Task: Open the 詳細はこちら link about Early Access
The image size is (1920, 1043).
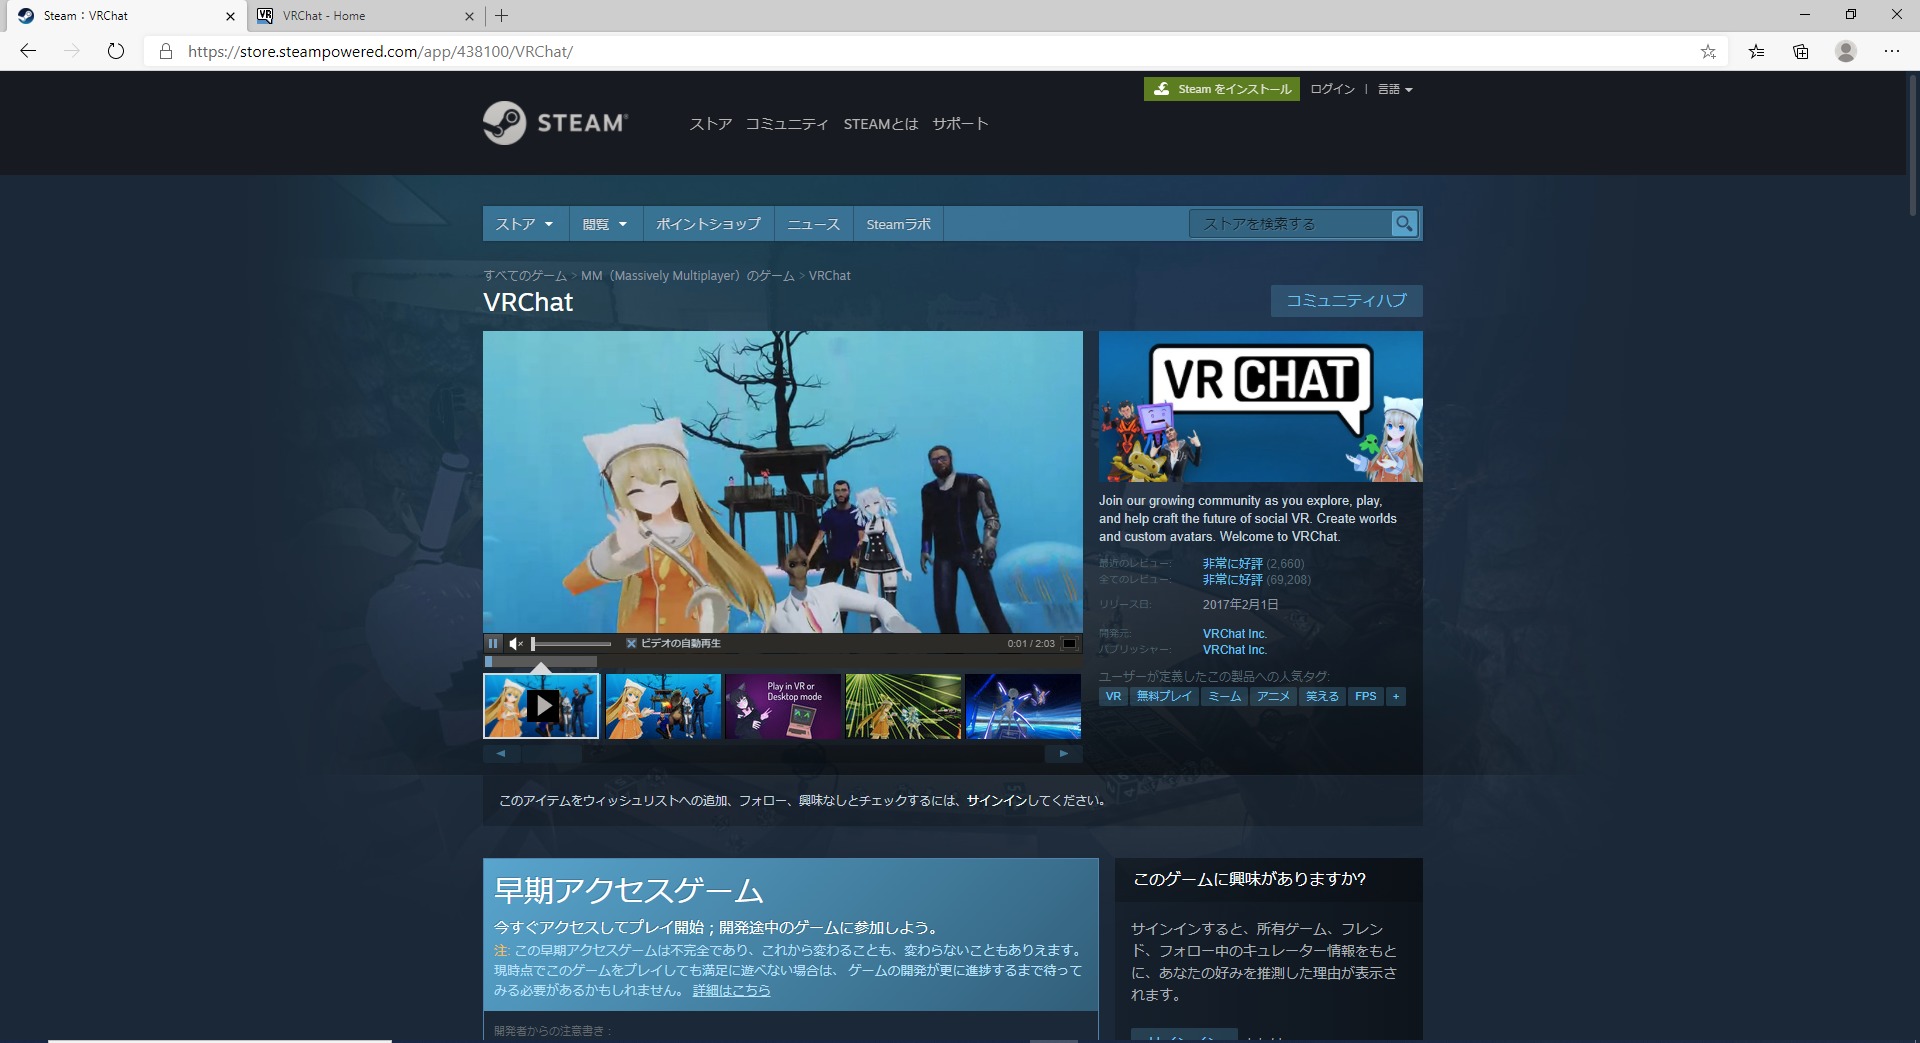Action: point(732,990)
